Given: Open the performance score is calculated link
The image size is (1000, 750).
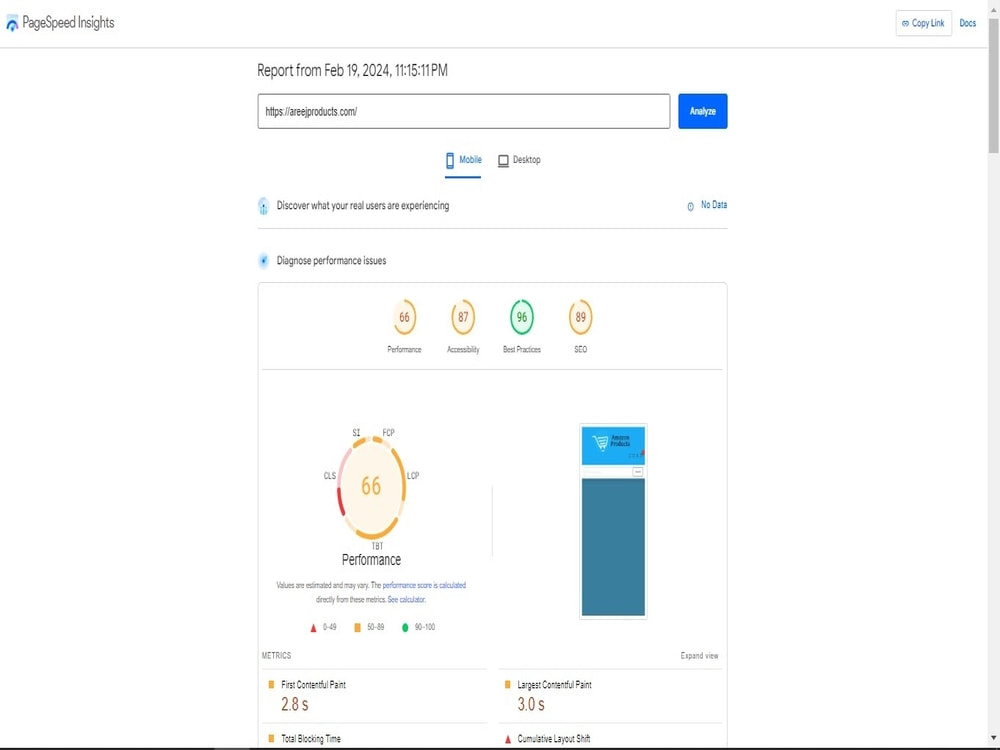Looking at the screenshot, I should pyautogui.click(x=424, y=585).
